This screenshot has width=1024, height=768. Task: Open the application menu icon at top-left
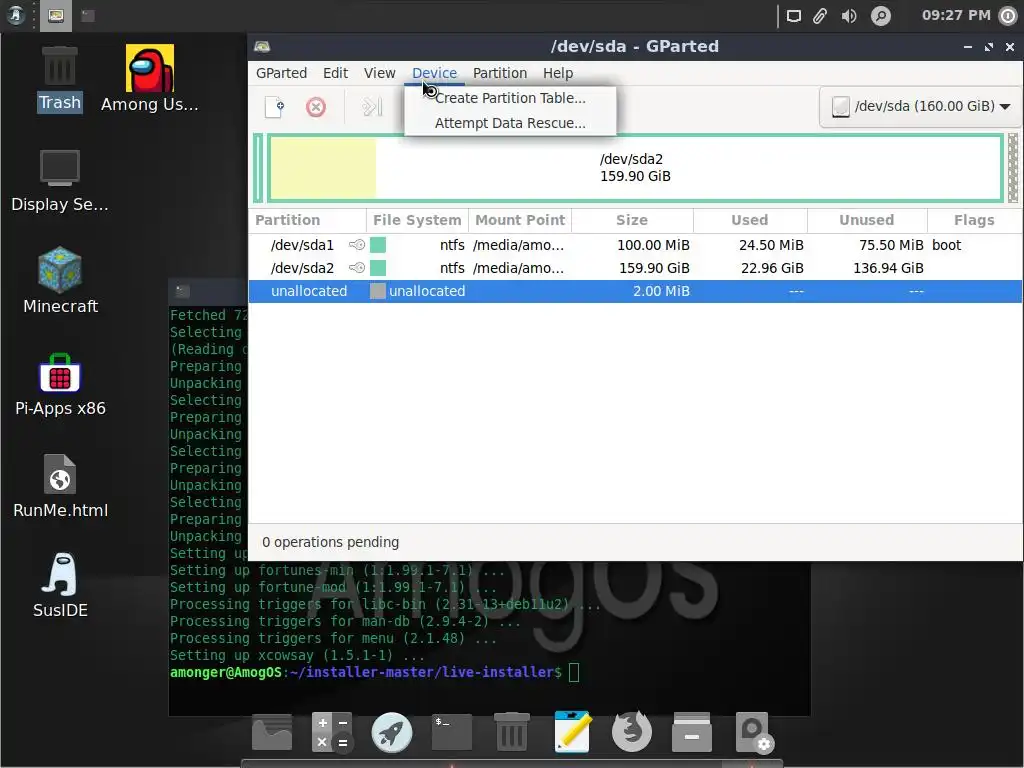tap(16, 16)
